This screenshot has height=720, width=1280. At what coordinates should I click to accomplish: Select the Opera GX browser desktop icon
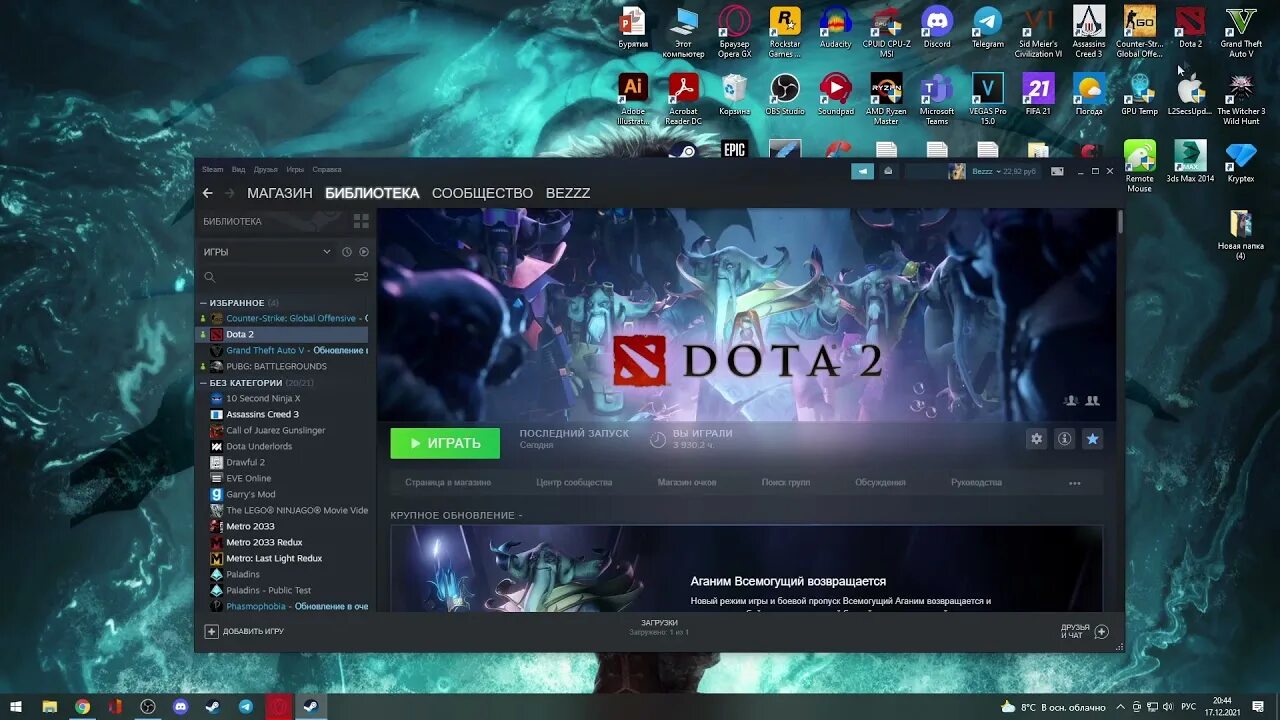tap(734, 32)
